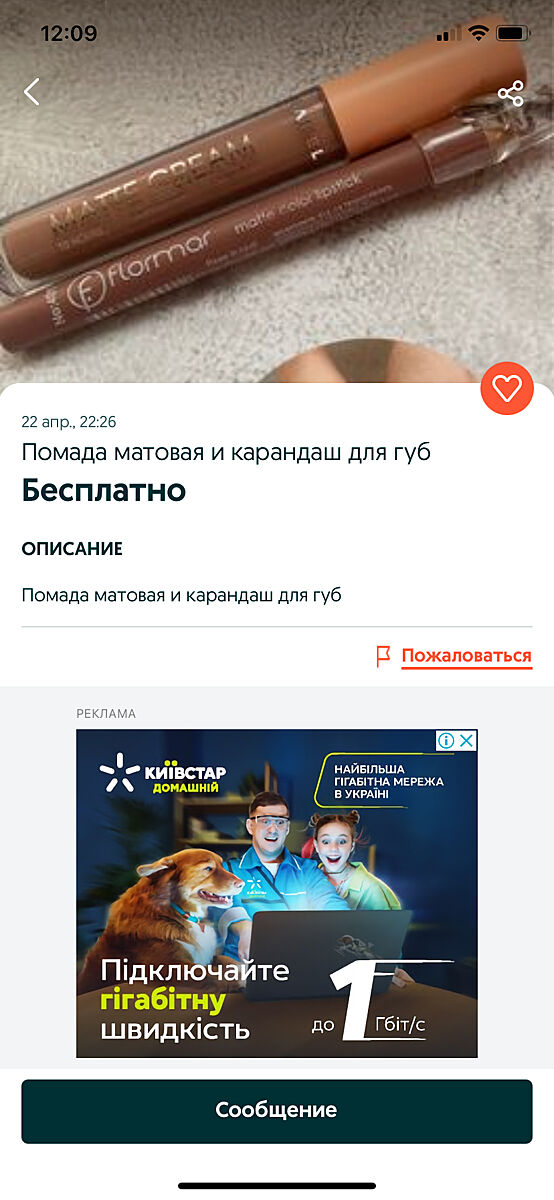Tap the cellular signal bars icon
This screenshot has width=554, height=1200.
click(450, 33)
